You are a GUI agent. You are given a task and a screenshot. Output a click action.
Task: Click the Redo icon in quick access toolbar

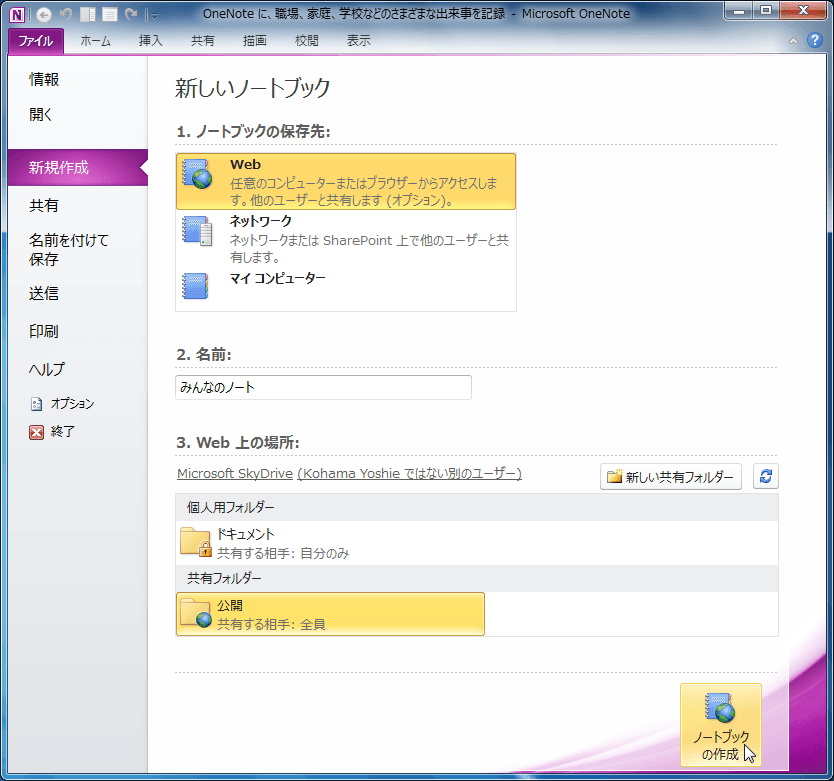131,14
